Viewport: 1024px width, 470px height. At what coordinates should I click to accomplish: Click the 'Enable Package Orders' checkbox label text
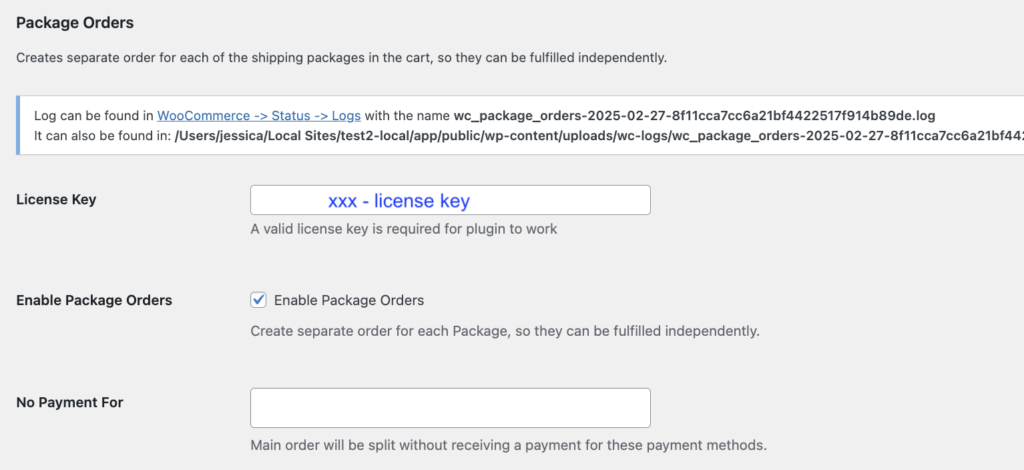349,300
